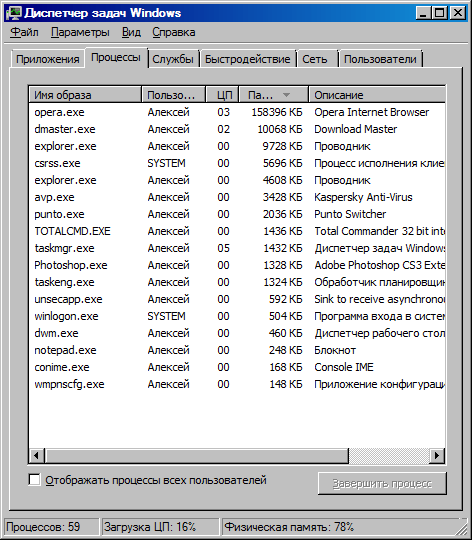Close the Task Manager window
Image resolution: width=472 pixels, height=540 pixels.
coord(458,13)
